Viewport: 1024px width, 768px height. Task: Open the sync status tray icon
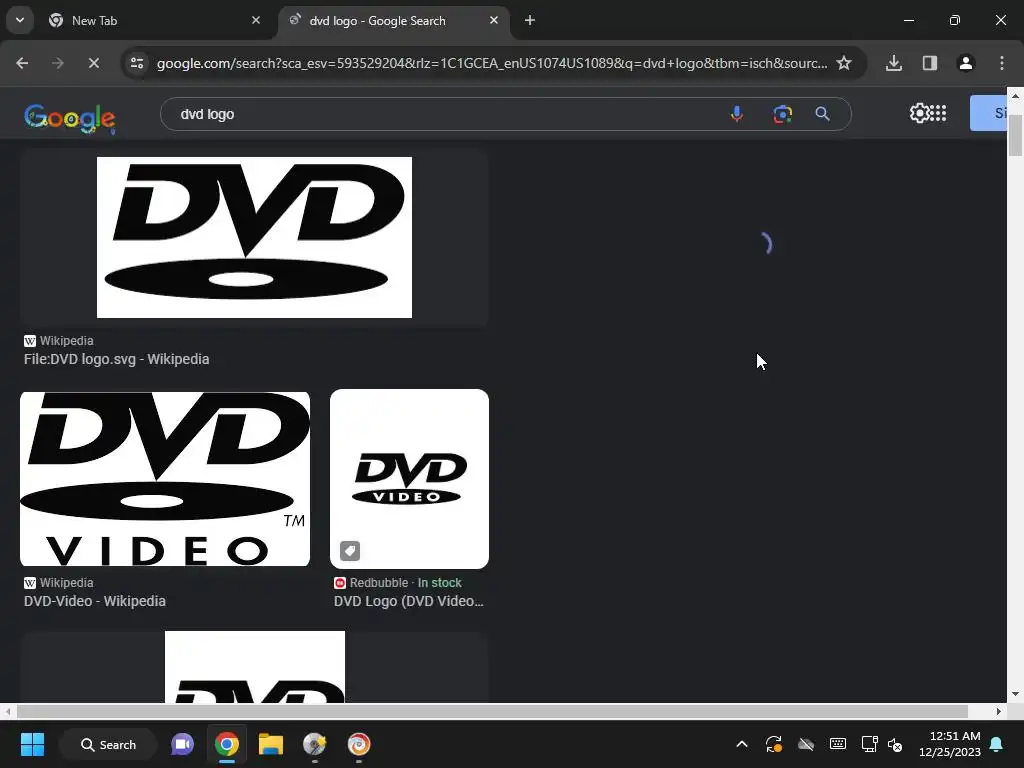pyautogui.click(x=774, y=744)
